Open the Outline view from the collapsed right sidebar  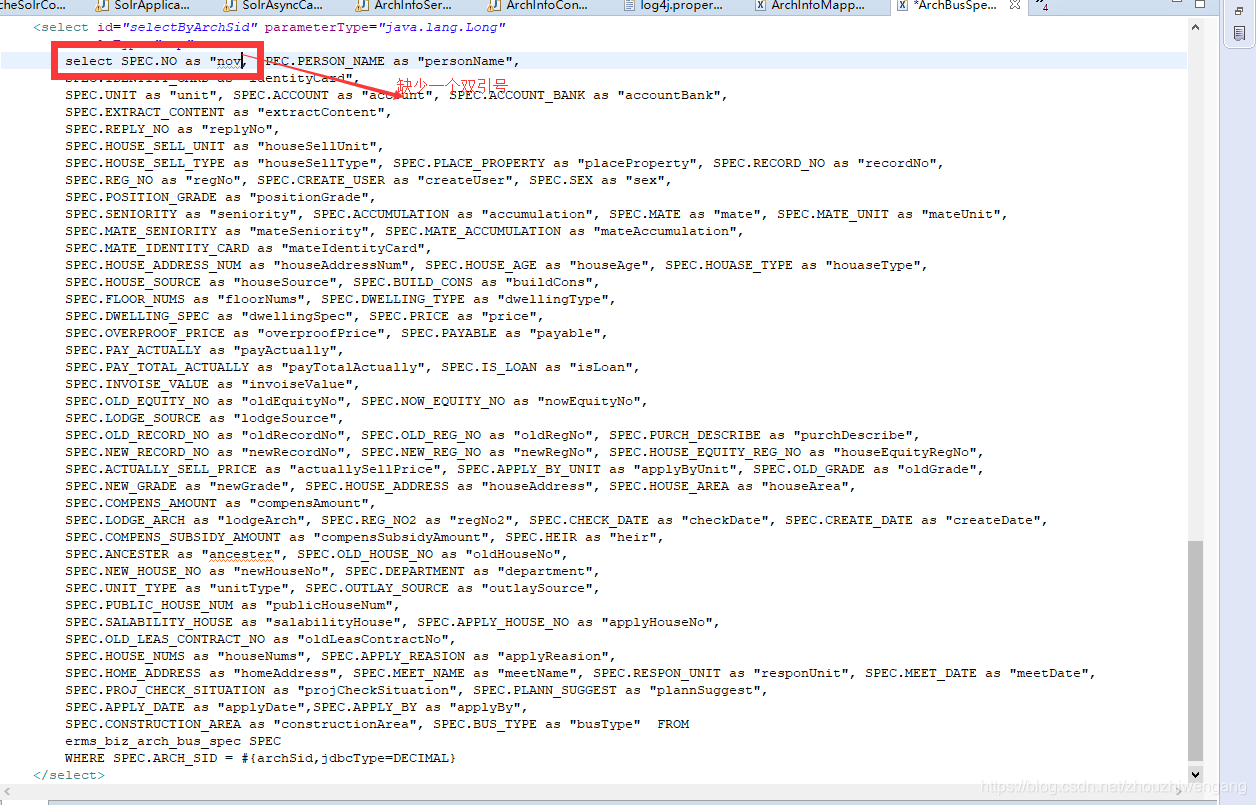[1240, 33]
